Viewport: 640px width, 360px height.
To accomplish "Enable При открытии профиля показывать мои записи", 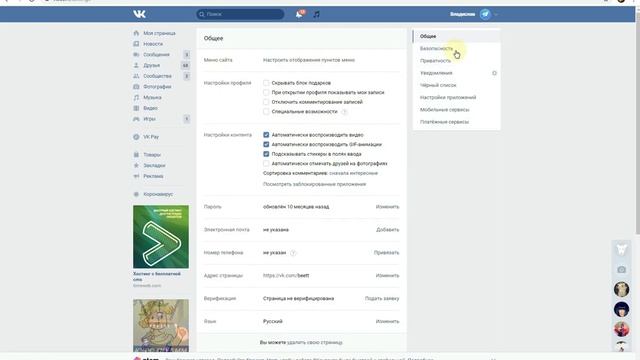I will (x=266, y=93).
